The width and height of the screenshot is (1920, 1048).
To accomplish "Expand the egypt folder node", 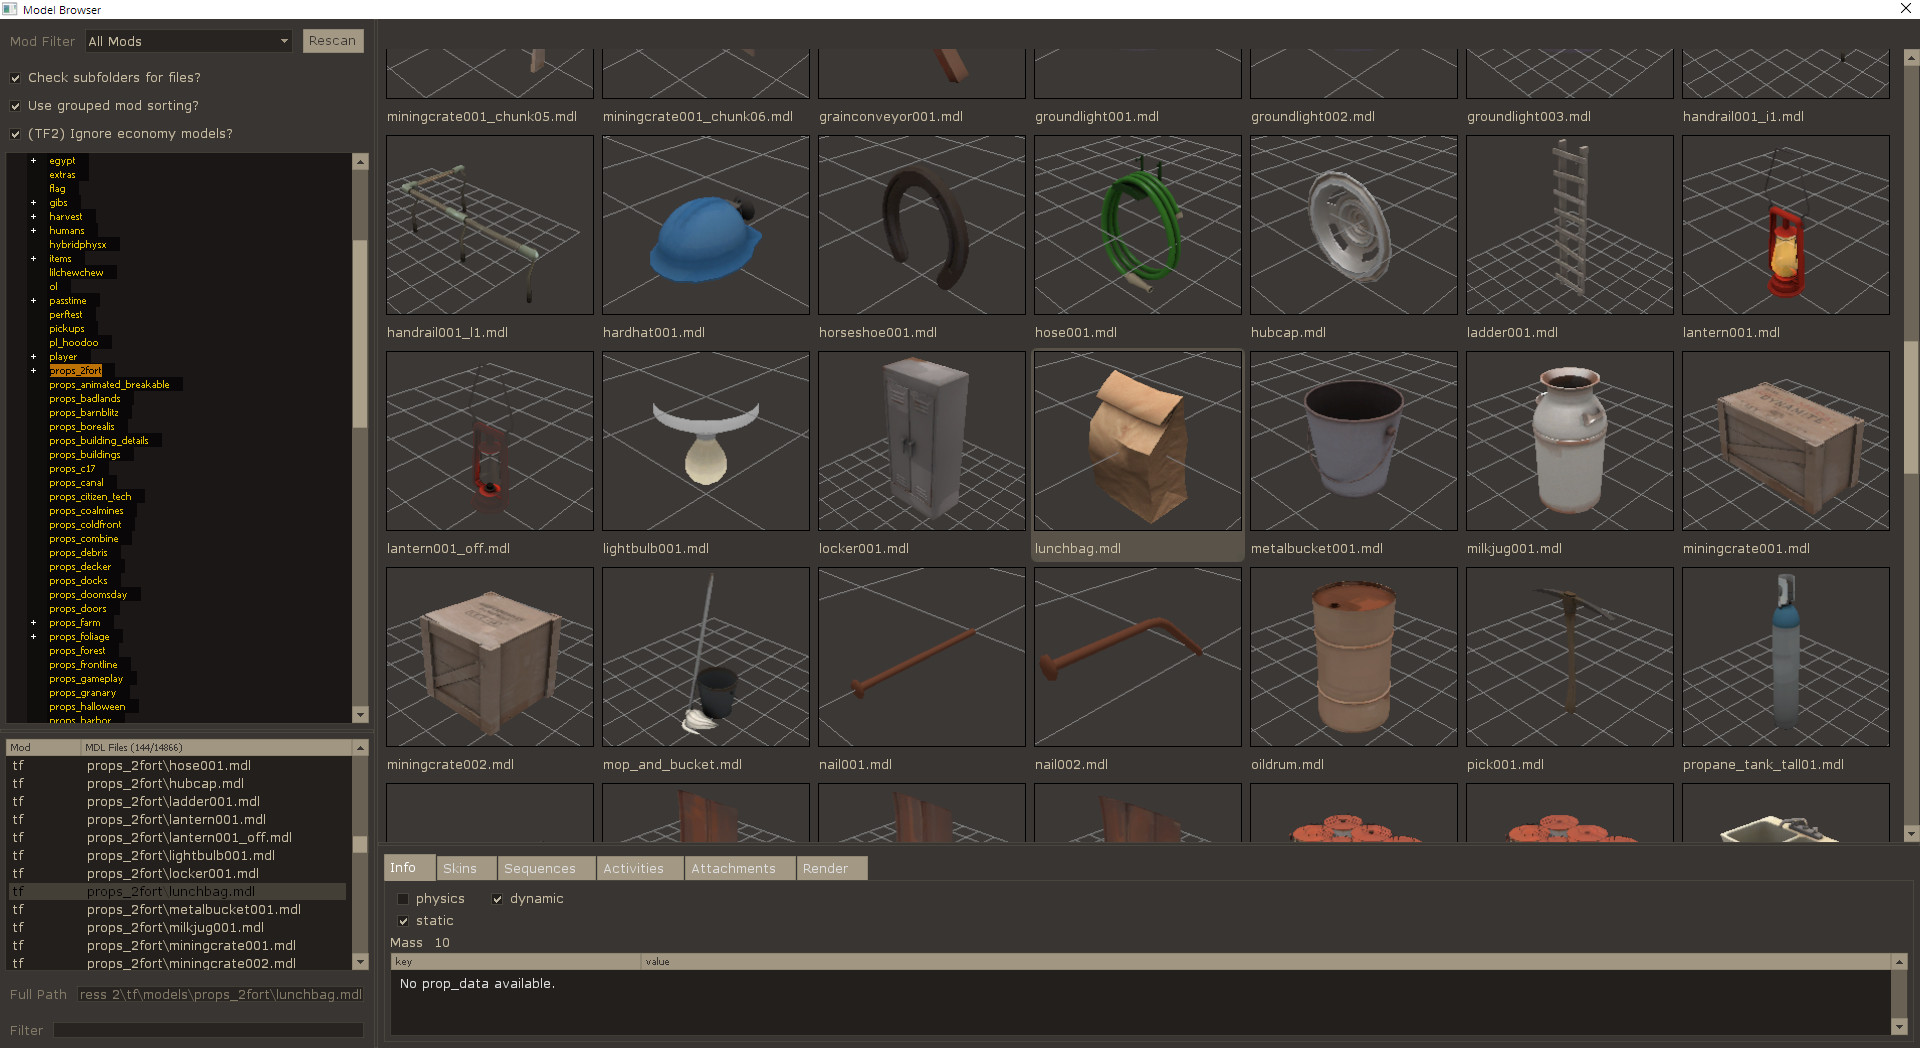I will click(x=33, y=160).
